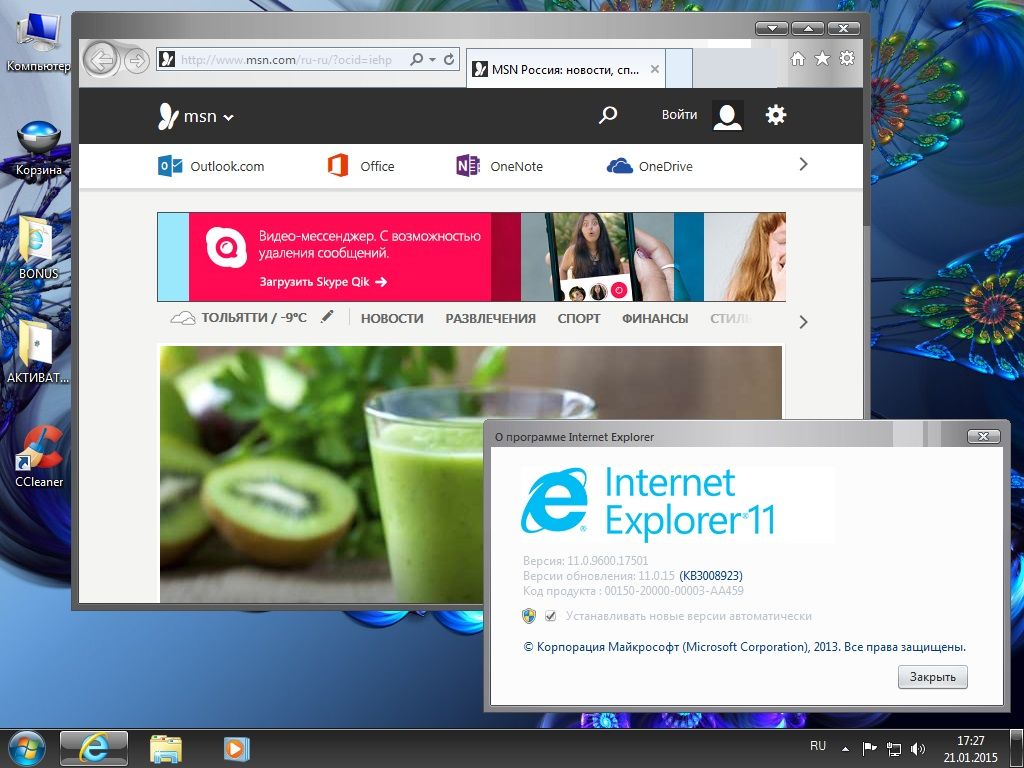Open the ФИНАНСЫ section

click(655, 319)
